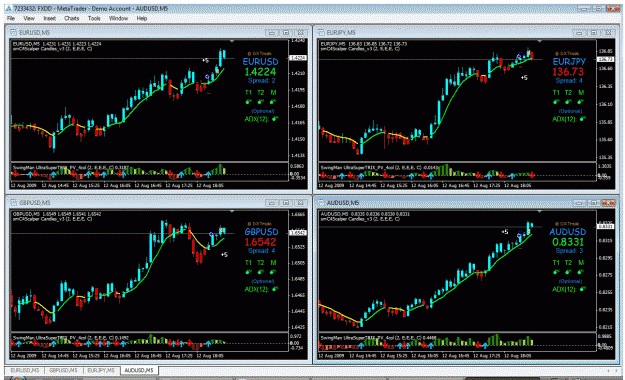Select the AUDUSD,M5 bottom tab

[x=139, y=370]
